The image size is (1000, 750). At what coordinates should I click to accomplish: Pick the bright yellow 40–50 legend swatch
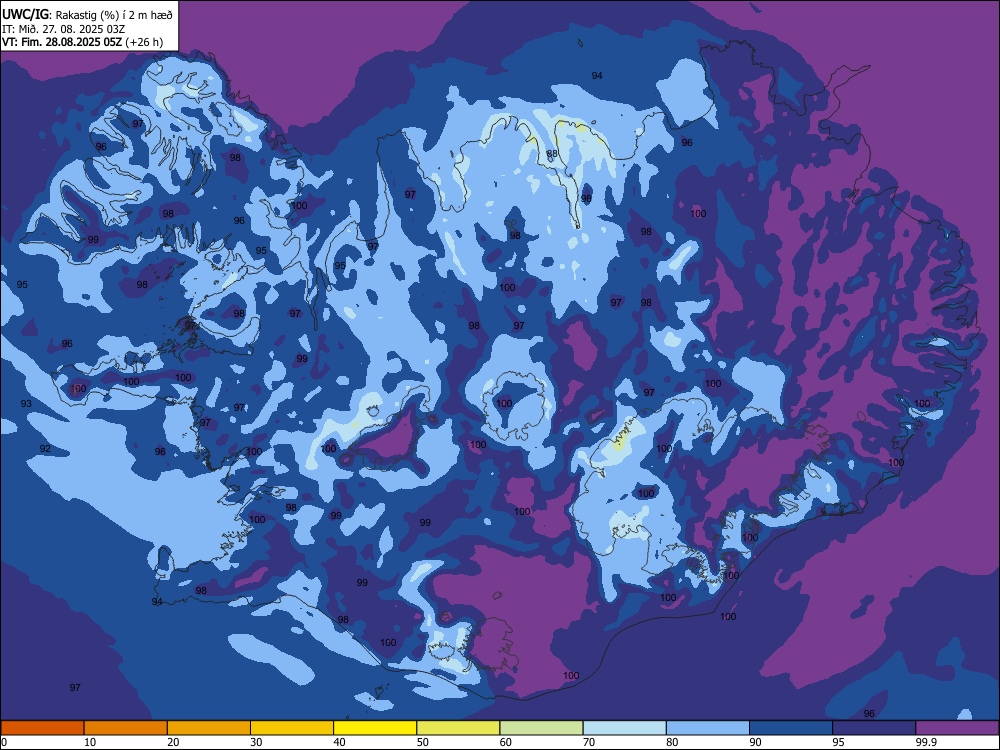[x=375, y=728]
